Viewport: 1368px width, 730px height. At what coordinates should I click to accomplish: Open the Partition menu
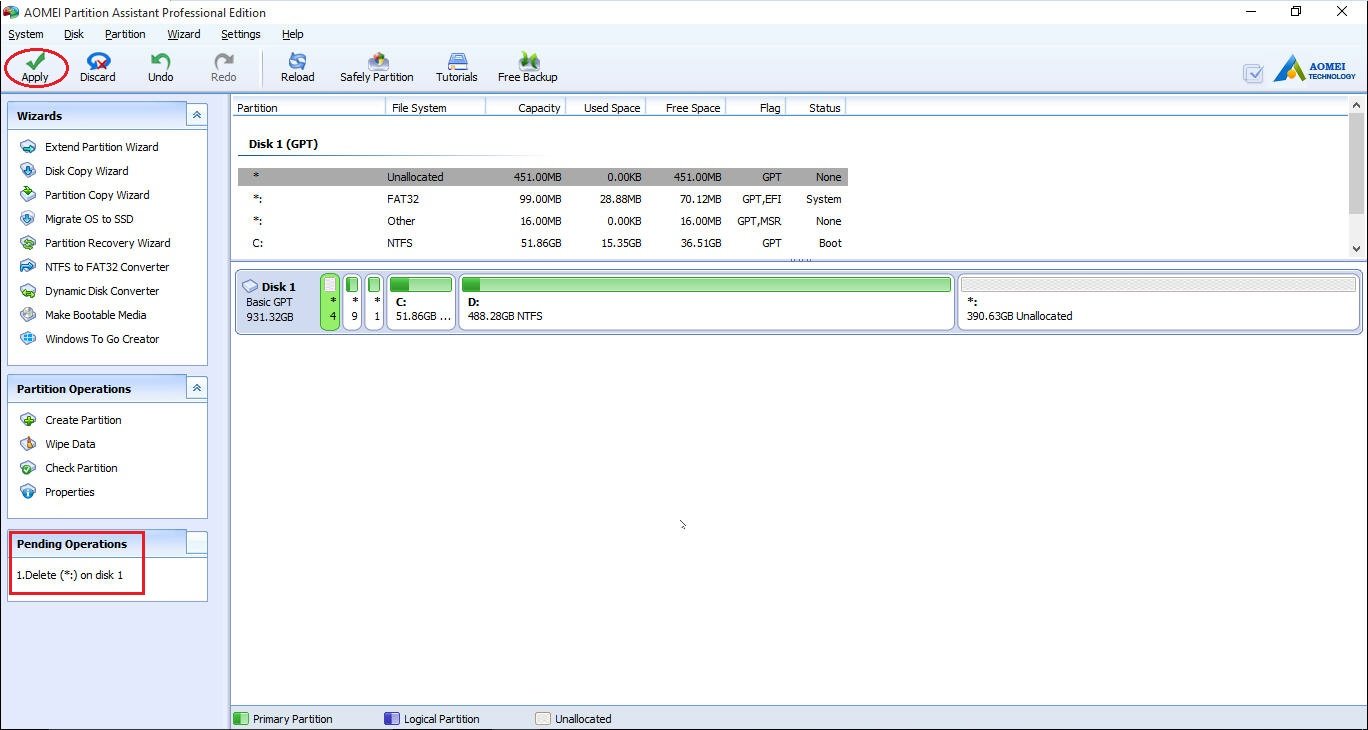[x=125, y=34]
